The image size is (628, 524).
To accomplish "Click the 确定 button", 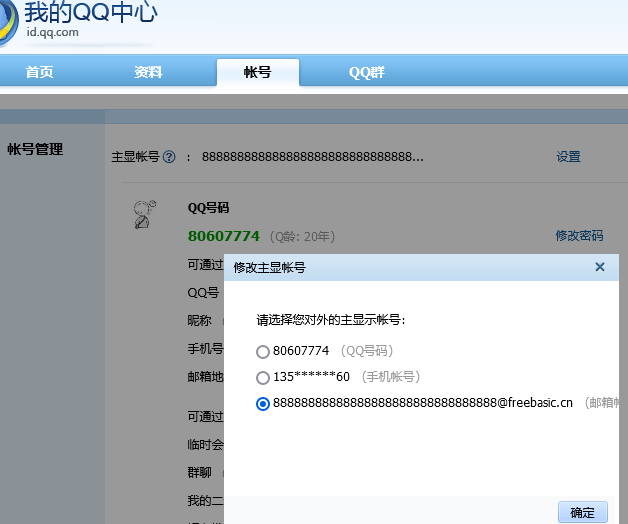I will pos(583,512).
